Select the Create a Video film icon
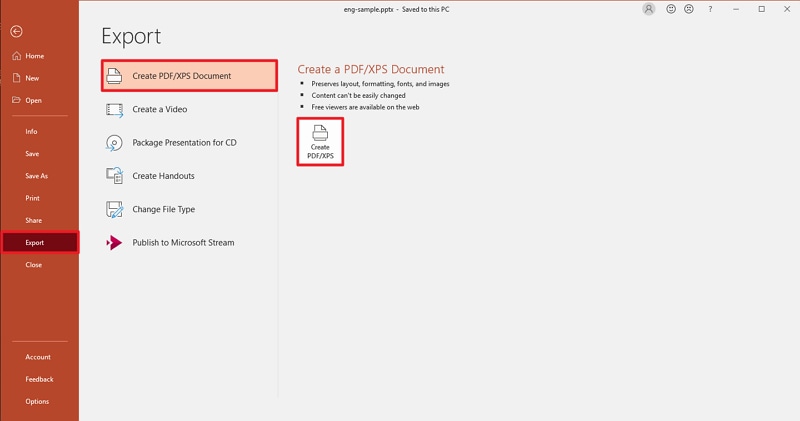 (x=114, y=110)
